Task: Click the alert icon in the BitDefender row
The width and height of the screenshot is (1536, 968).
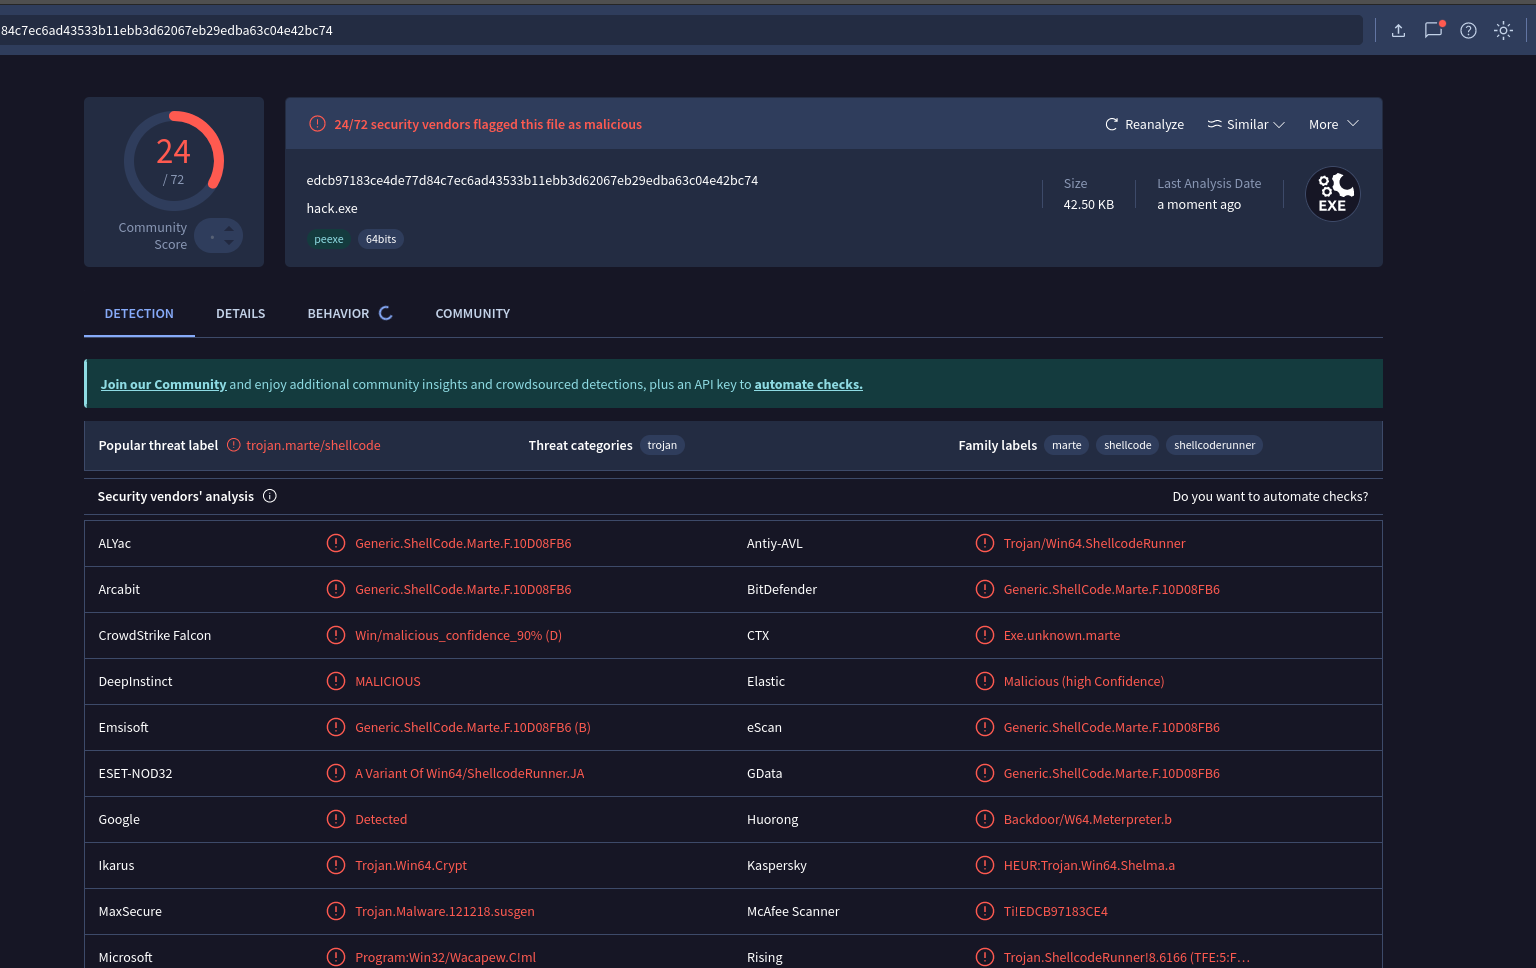Action: [985, 589]
